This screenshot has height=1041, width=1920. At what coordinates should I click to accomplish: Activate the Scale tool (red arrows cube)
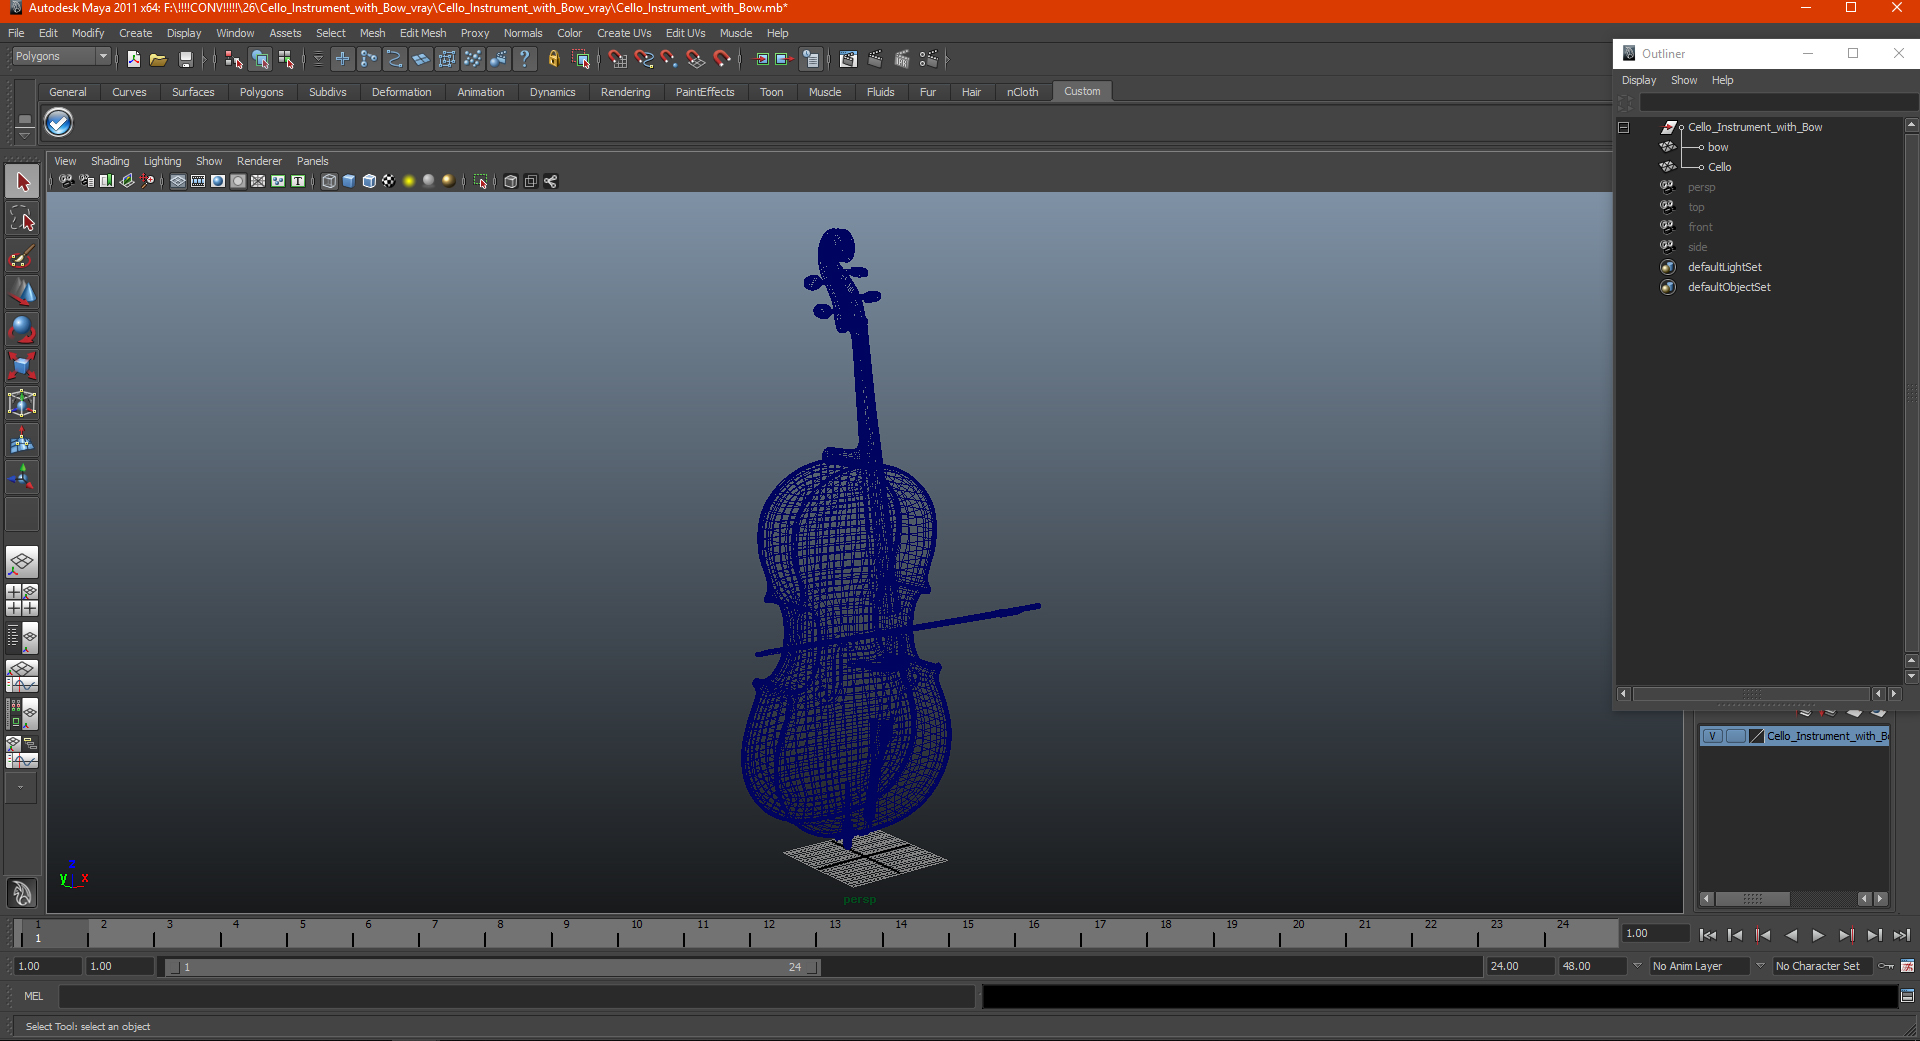(x=22, y=366)
